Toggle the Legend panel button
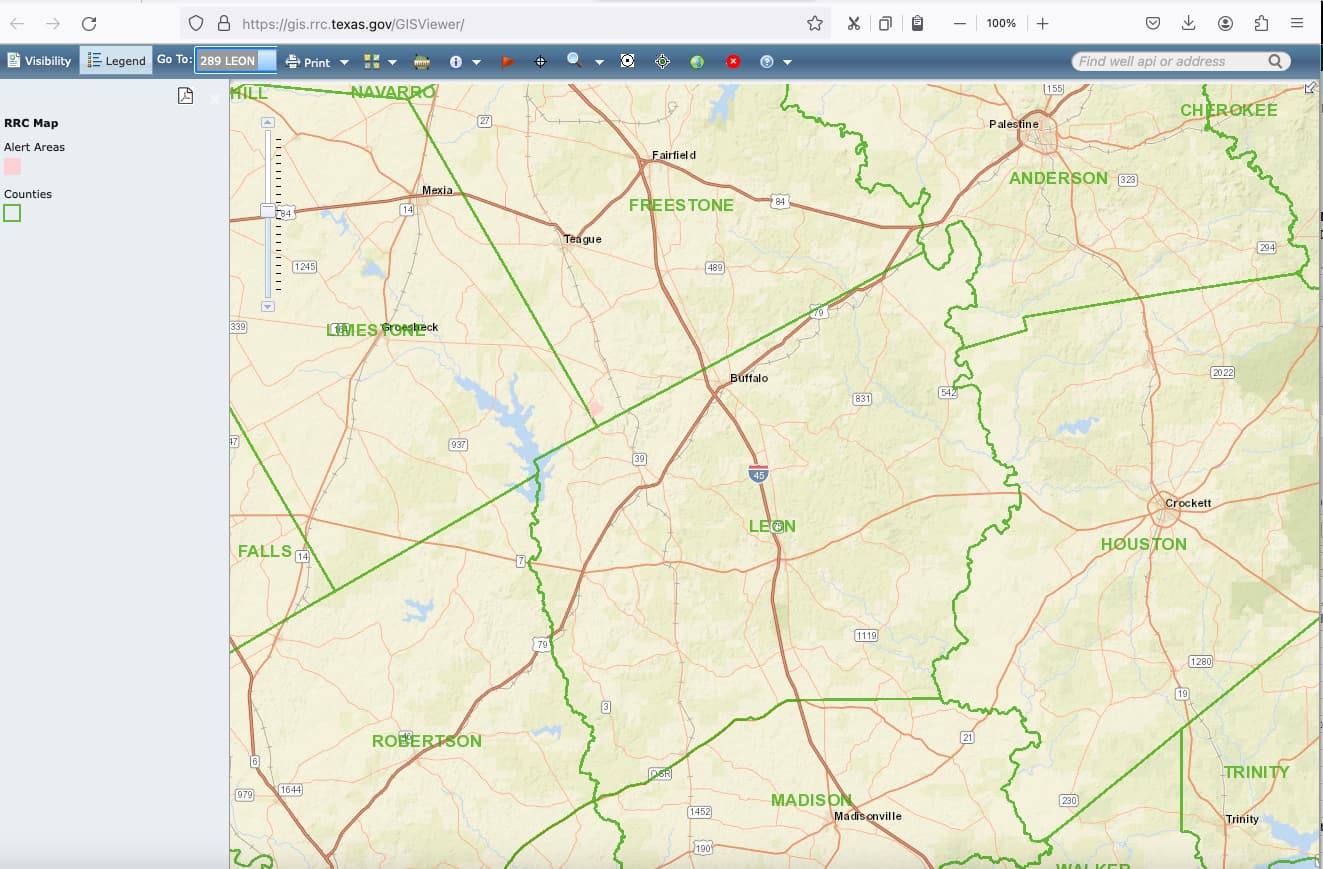 point(116,61)
